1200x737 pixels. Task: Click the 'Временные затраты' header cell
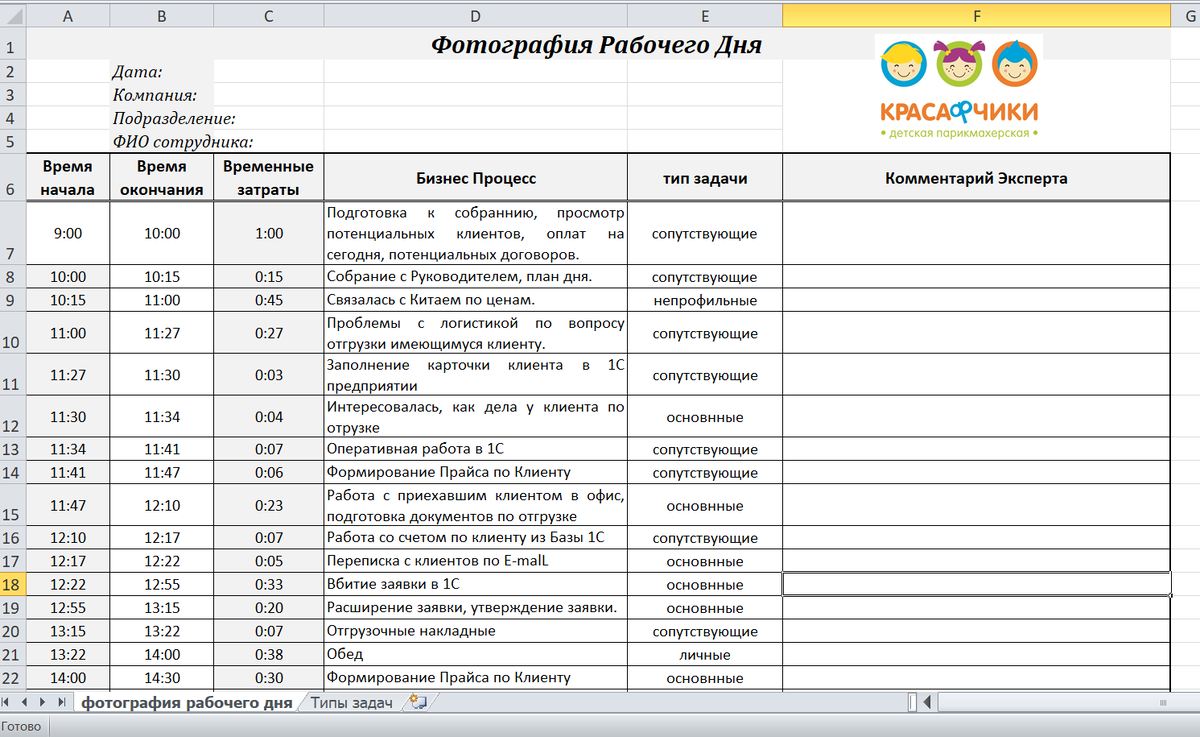pyautogui.click(x=268, y=178)
